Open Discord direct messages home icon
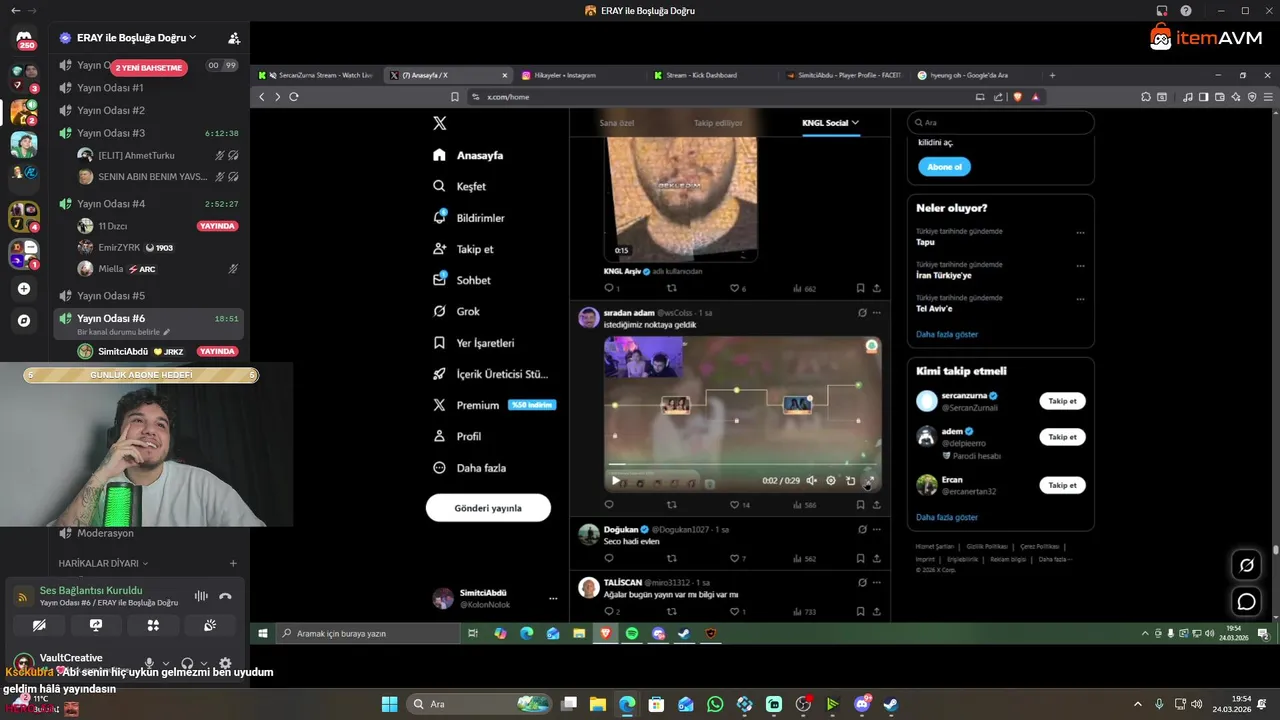Image resolution: width=1280 pixels, height=720 pixels. (x=25, y=40)
